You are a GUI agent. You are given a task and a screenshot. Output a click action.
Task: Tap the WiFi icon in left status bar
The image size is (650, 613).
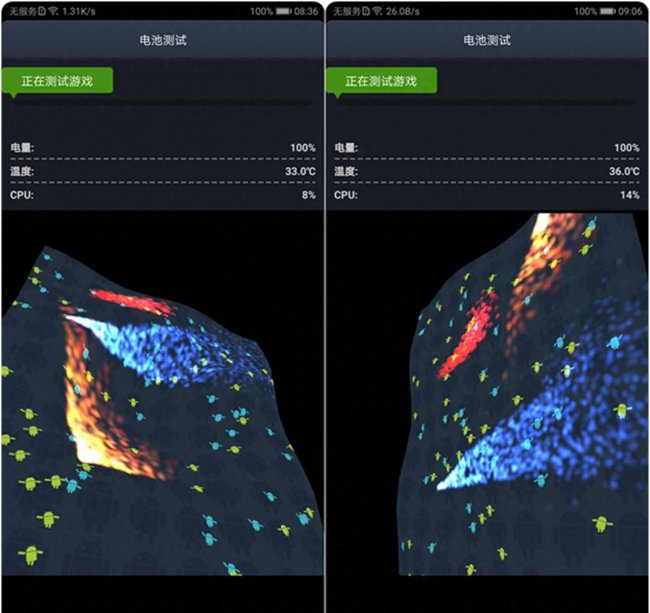pyautogui.click(x=53, y=11)
